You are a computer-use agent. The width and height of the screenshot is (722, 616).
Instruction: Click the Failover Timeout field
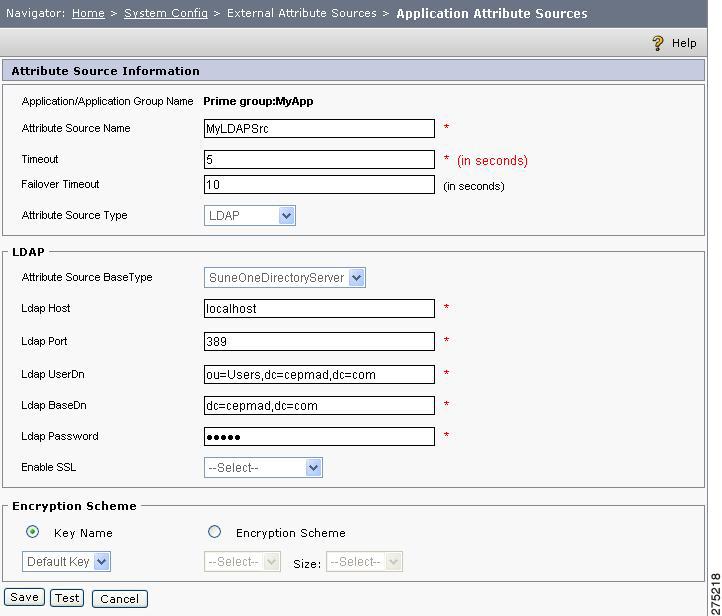click(x=319, y=185)
